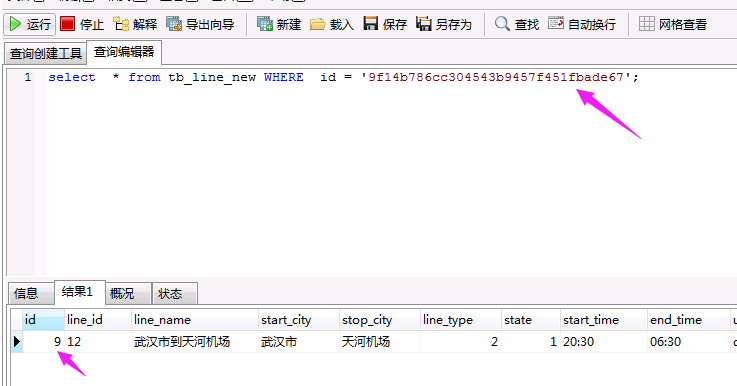This screenshot has width=737, height=386.
Task: Click cell 武汉市到天河机场
Action: pos(195,341)
